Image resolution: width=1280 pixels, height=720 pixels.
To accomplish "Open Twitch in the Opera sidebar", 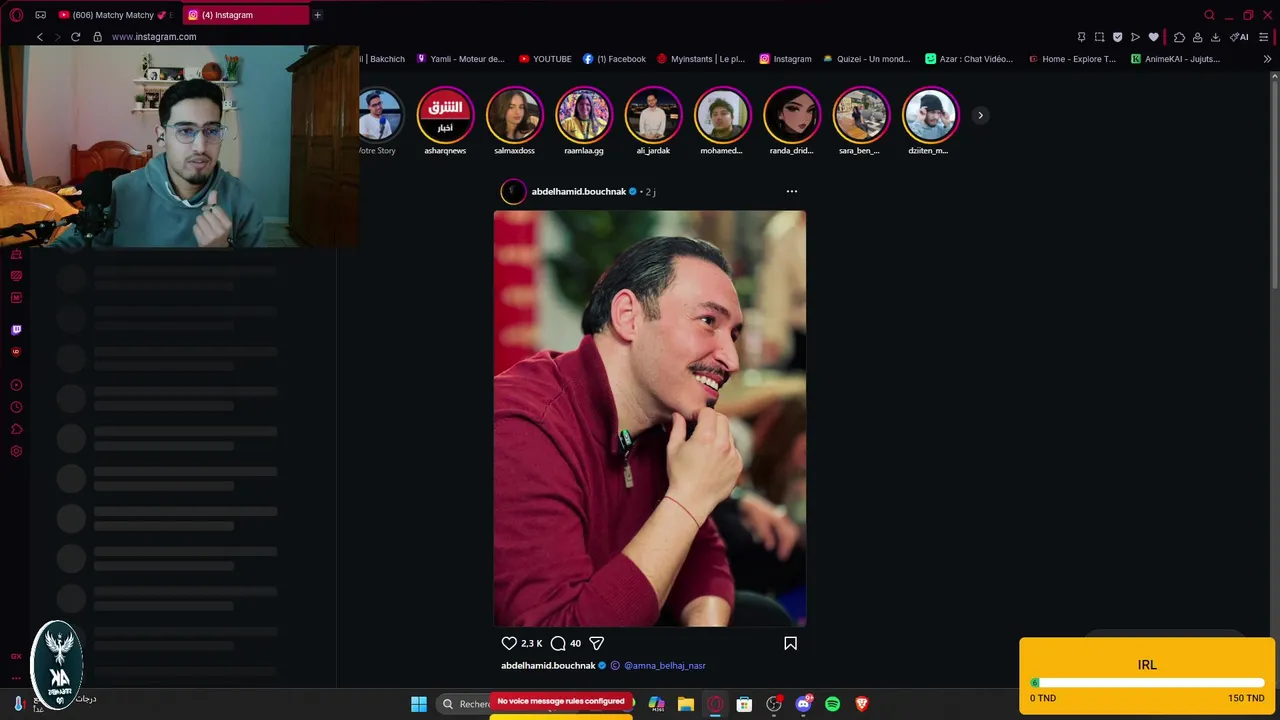I will [16, 330].
